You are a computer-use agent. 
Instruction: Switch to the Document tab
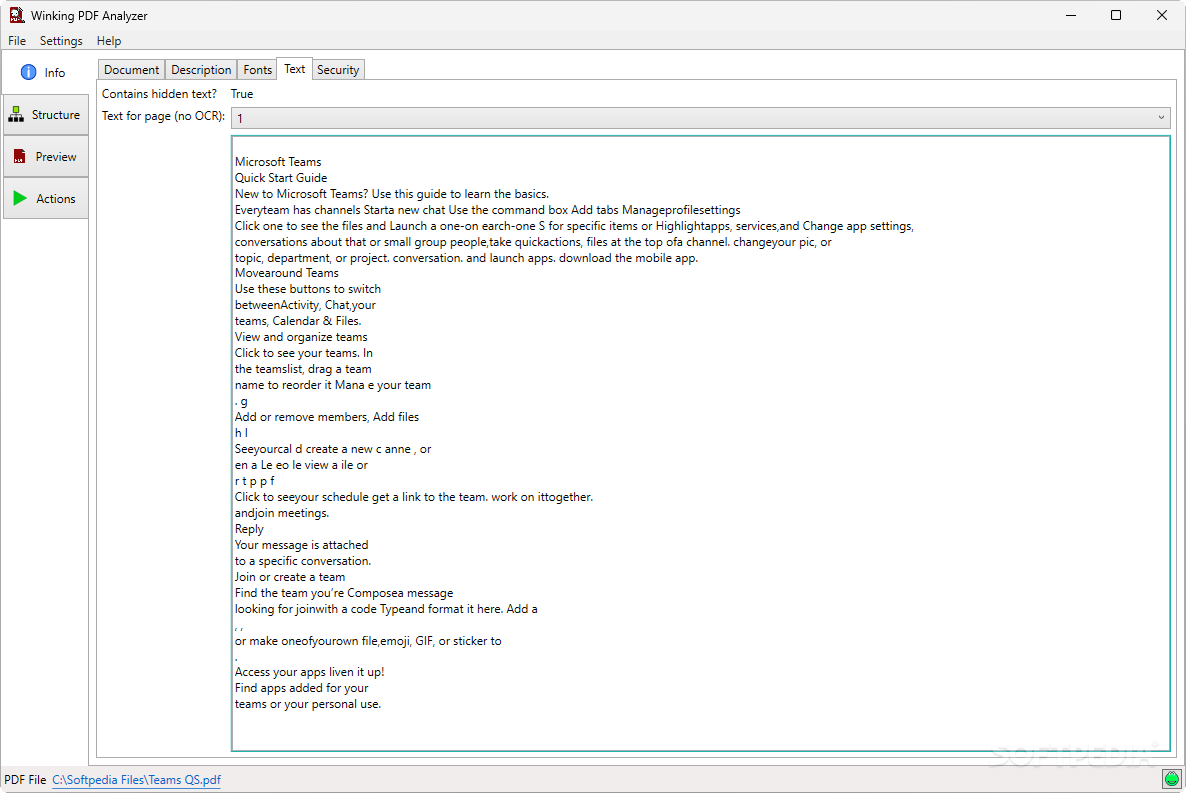point(132,70)
